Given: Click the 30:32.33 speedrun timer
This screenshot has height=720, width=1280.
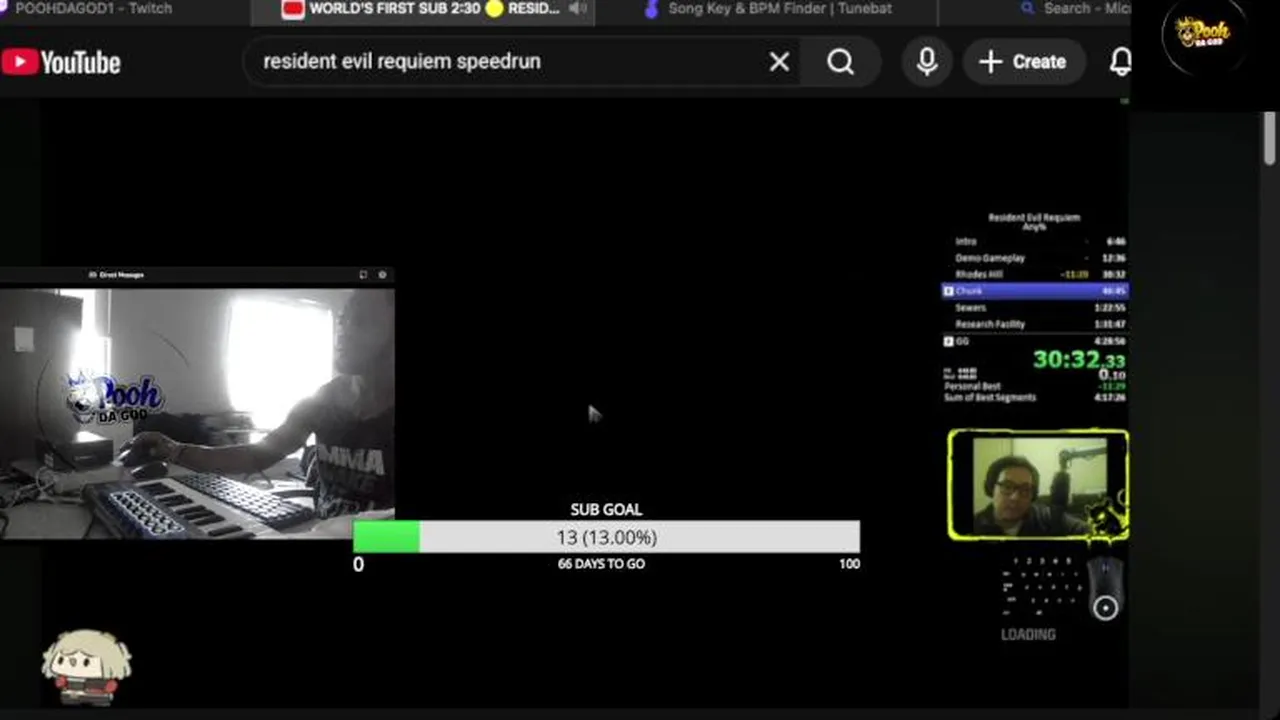Looking at the screenshot, I should 1079,360.
